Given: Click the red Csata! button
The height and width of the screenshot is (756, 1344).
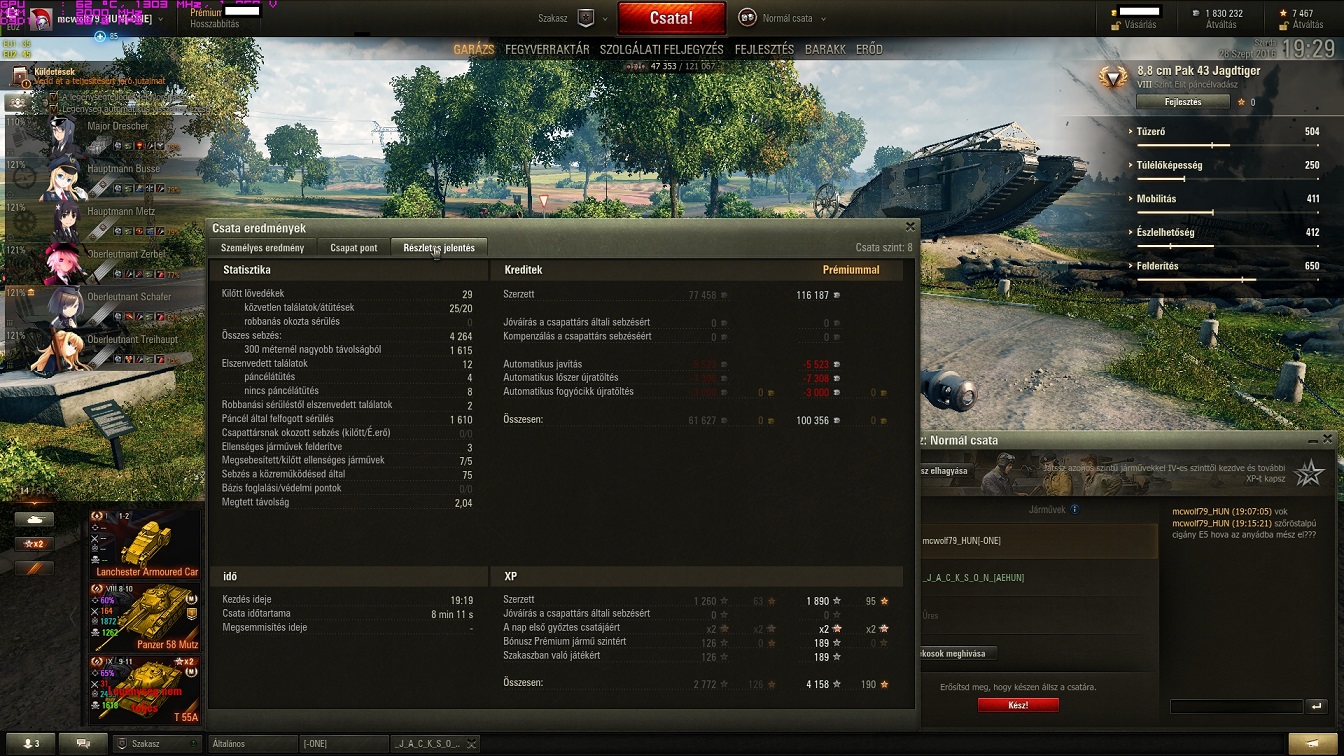Looking at the screenshot, I should click(671, 18).
